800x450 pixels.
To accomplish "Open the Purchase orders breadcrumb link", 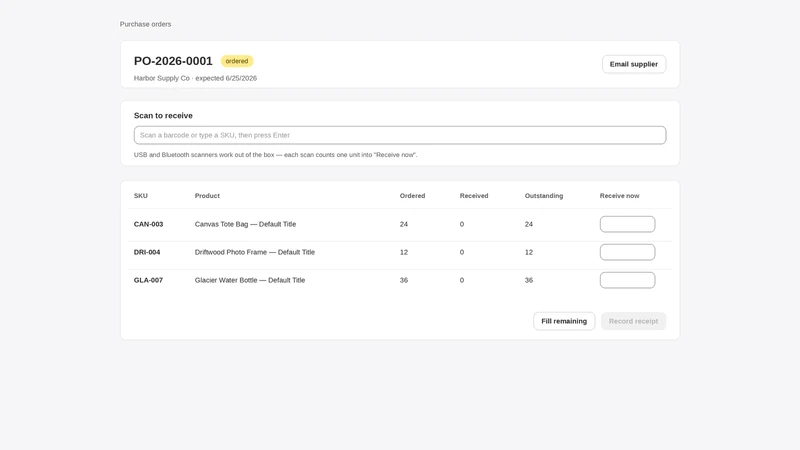I will coord(145,24).
